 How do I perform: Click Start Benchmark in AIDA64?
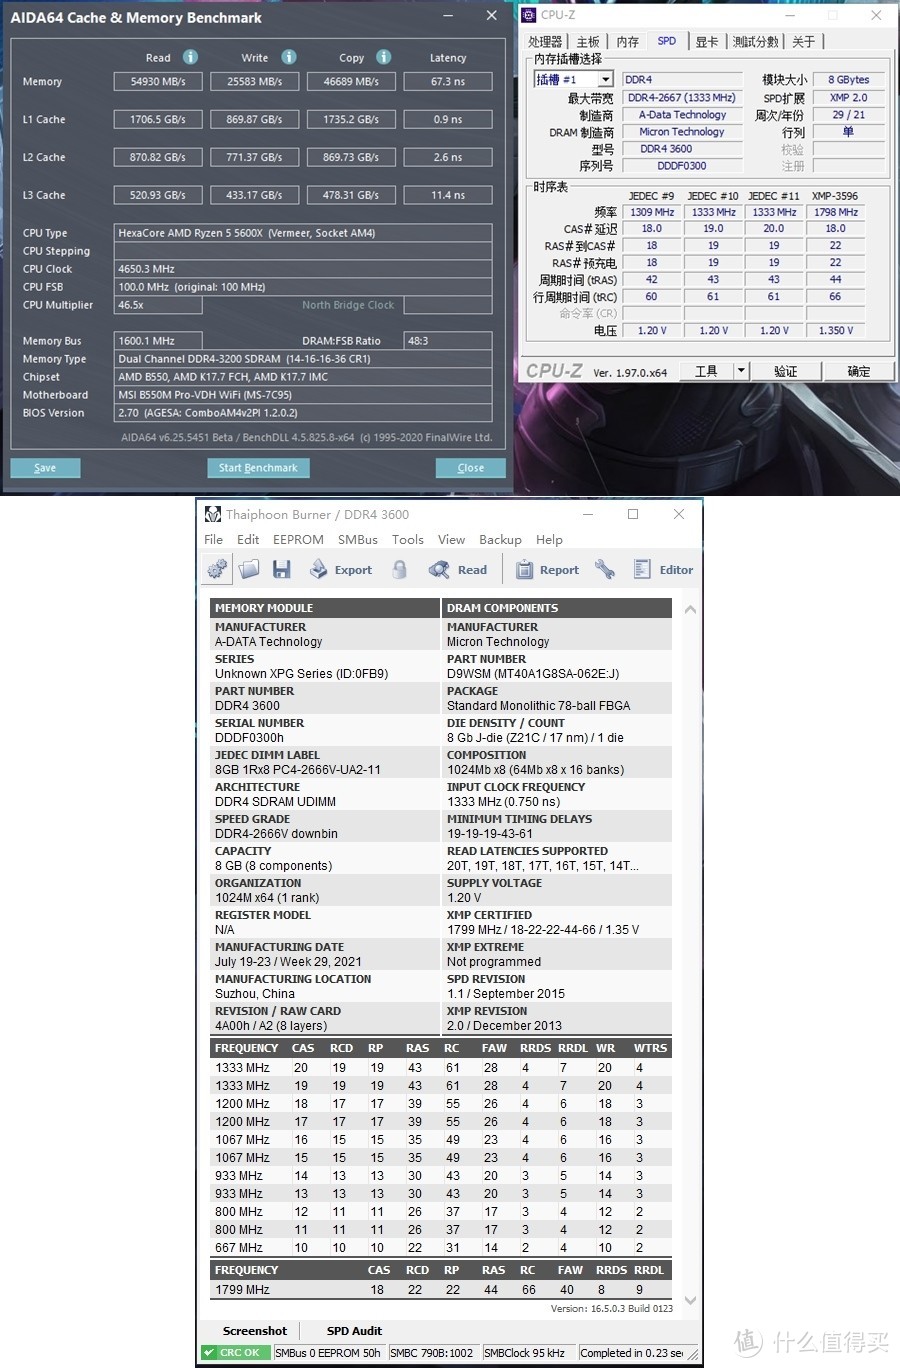(x=258, y=468)
